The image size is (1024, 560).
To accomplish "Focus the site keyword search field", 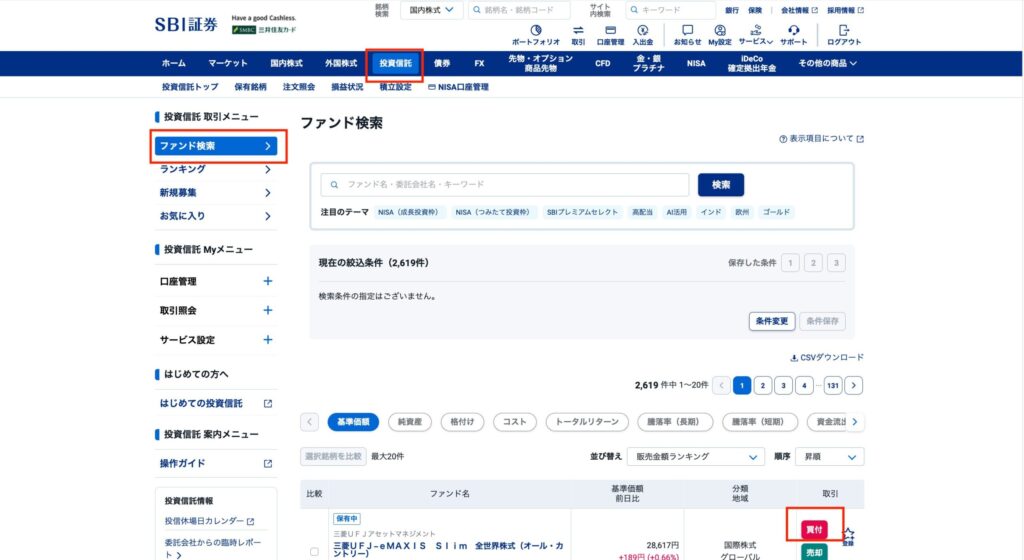I will tap(670, 10).
